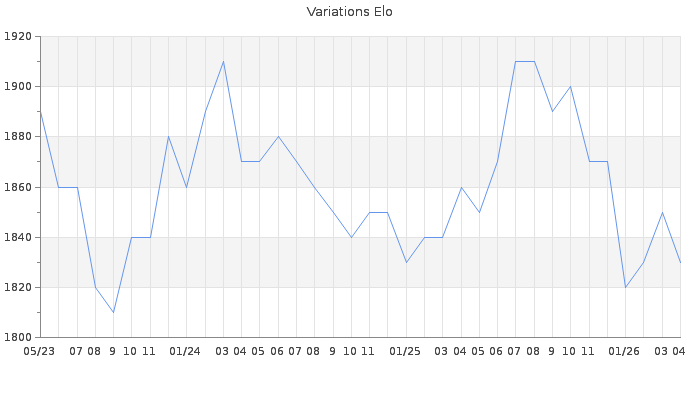700x400 pixels.
Task: Click the 1820 y-axis label
Action: click(x=18, y=287)
